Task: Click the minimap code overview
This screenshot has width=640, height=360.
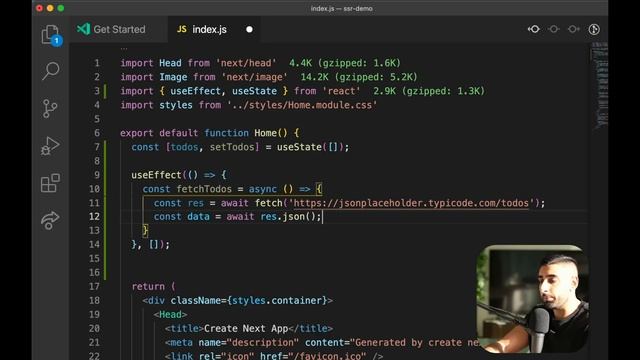Action: point(599,86)
